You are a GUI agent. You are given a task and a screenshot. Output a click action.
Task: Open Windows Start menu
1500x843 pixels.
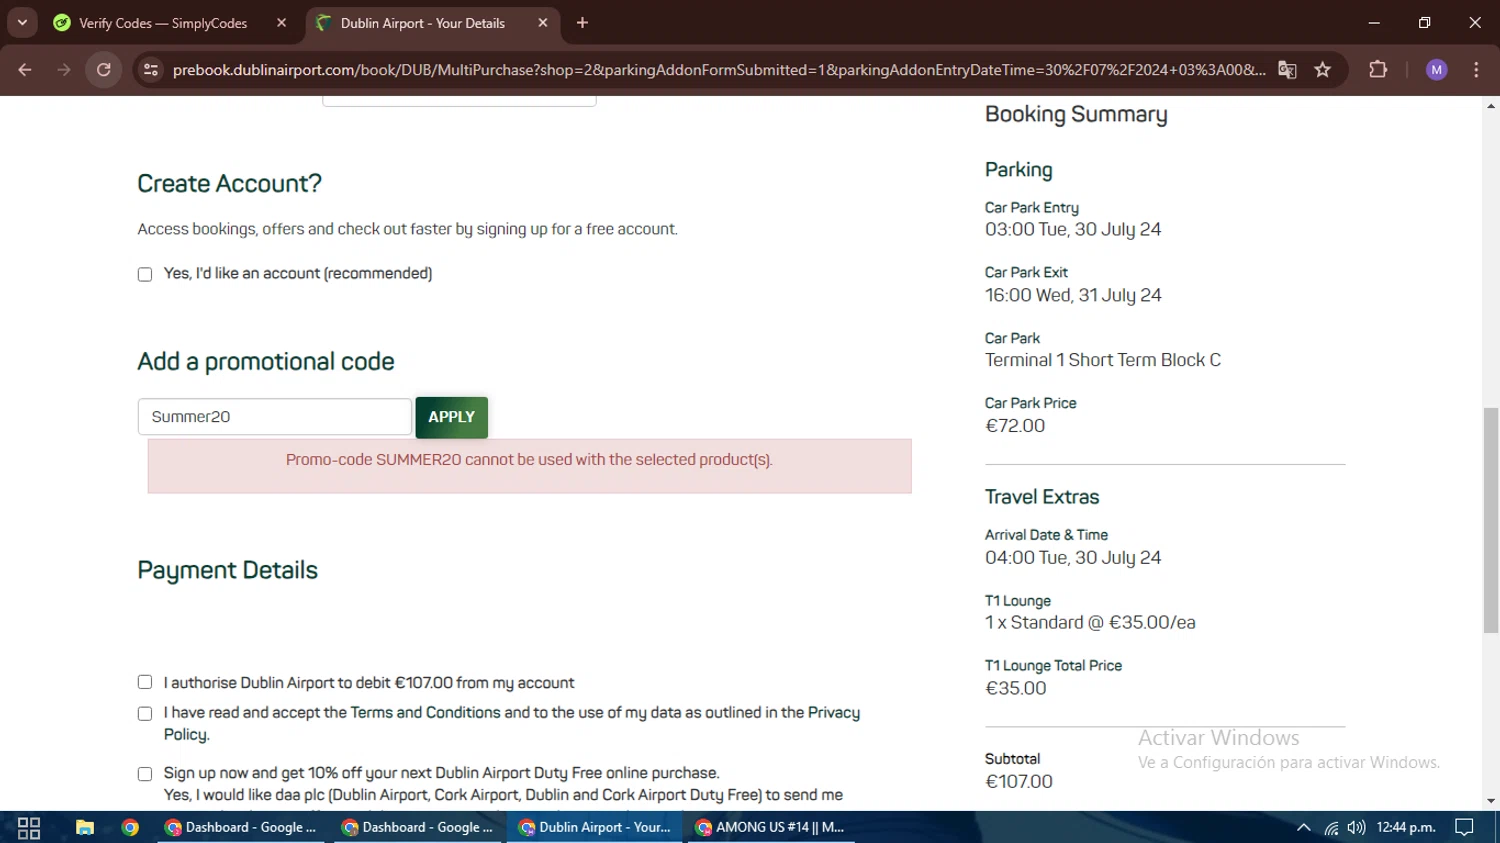29,827
